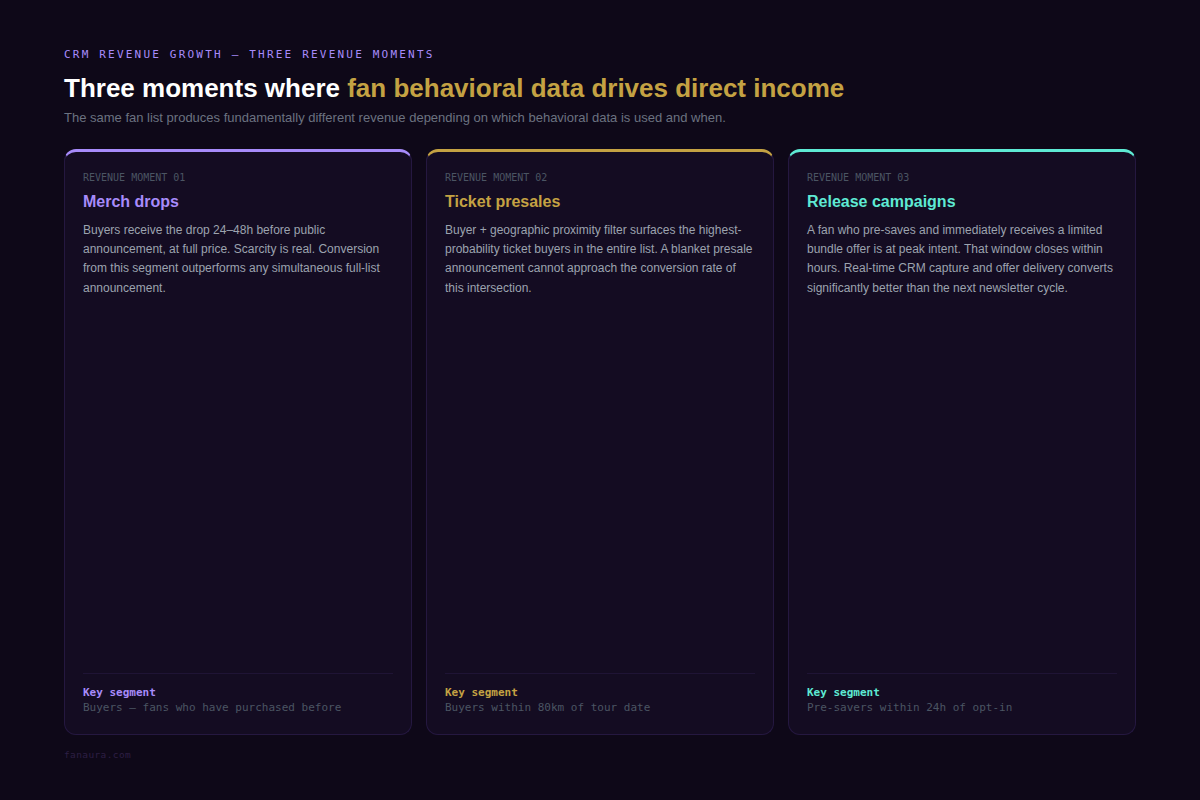The width and height of the screenshot is (1200, 800).
Task: Select the Ticket presales heading
Action: (503, 202)
